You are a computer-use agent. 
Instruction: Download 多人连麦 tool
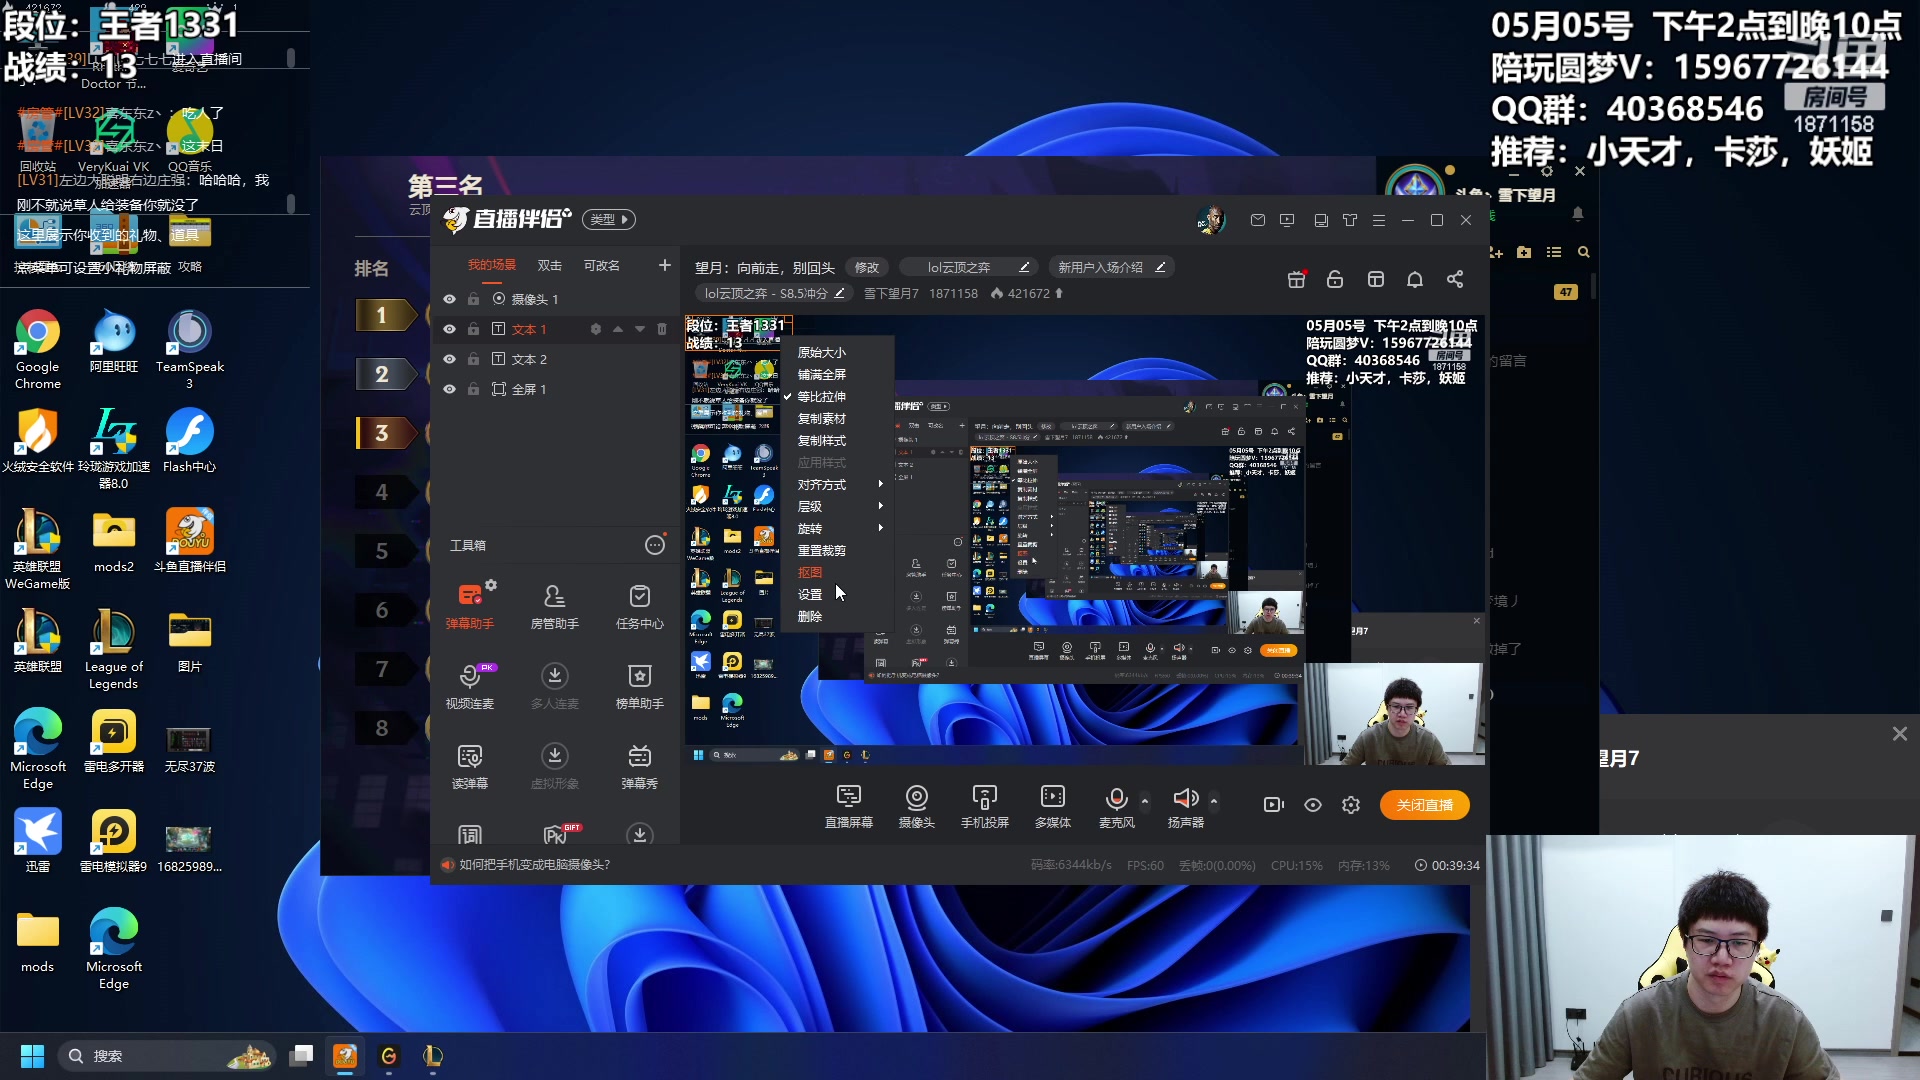[x=554, y=686]
